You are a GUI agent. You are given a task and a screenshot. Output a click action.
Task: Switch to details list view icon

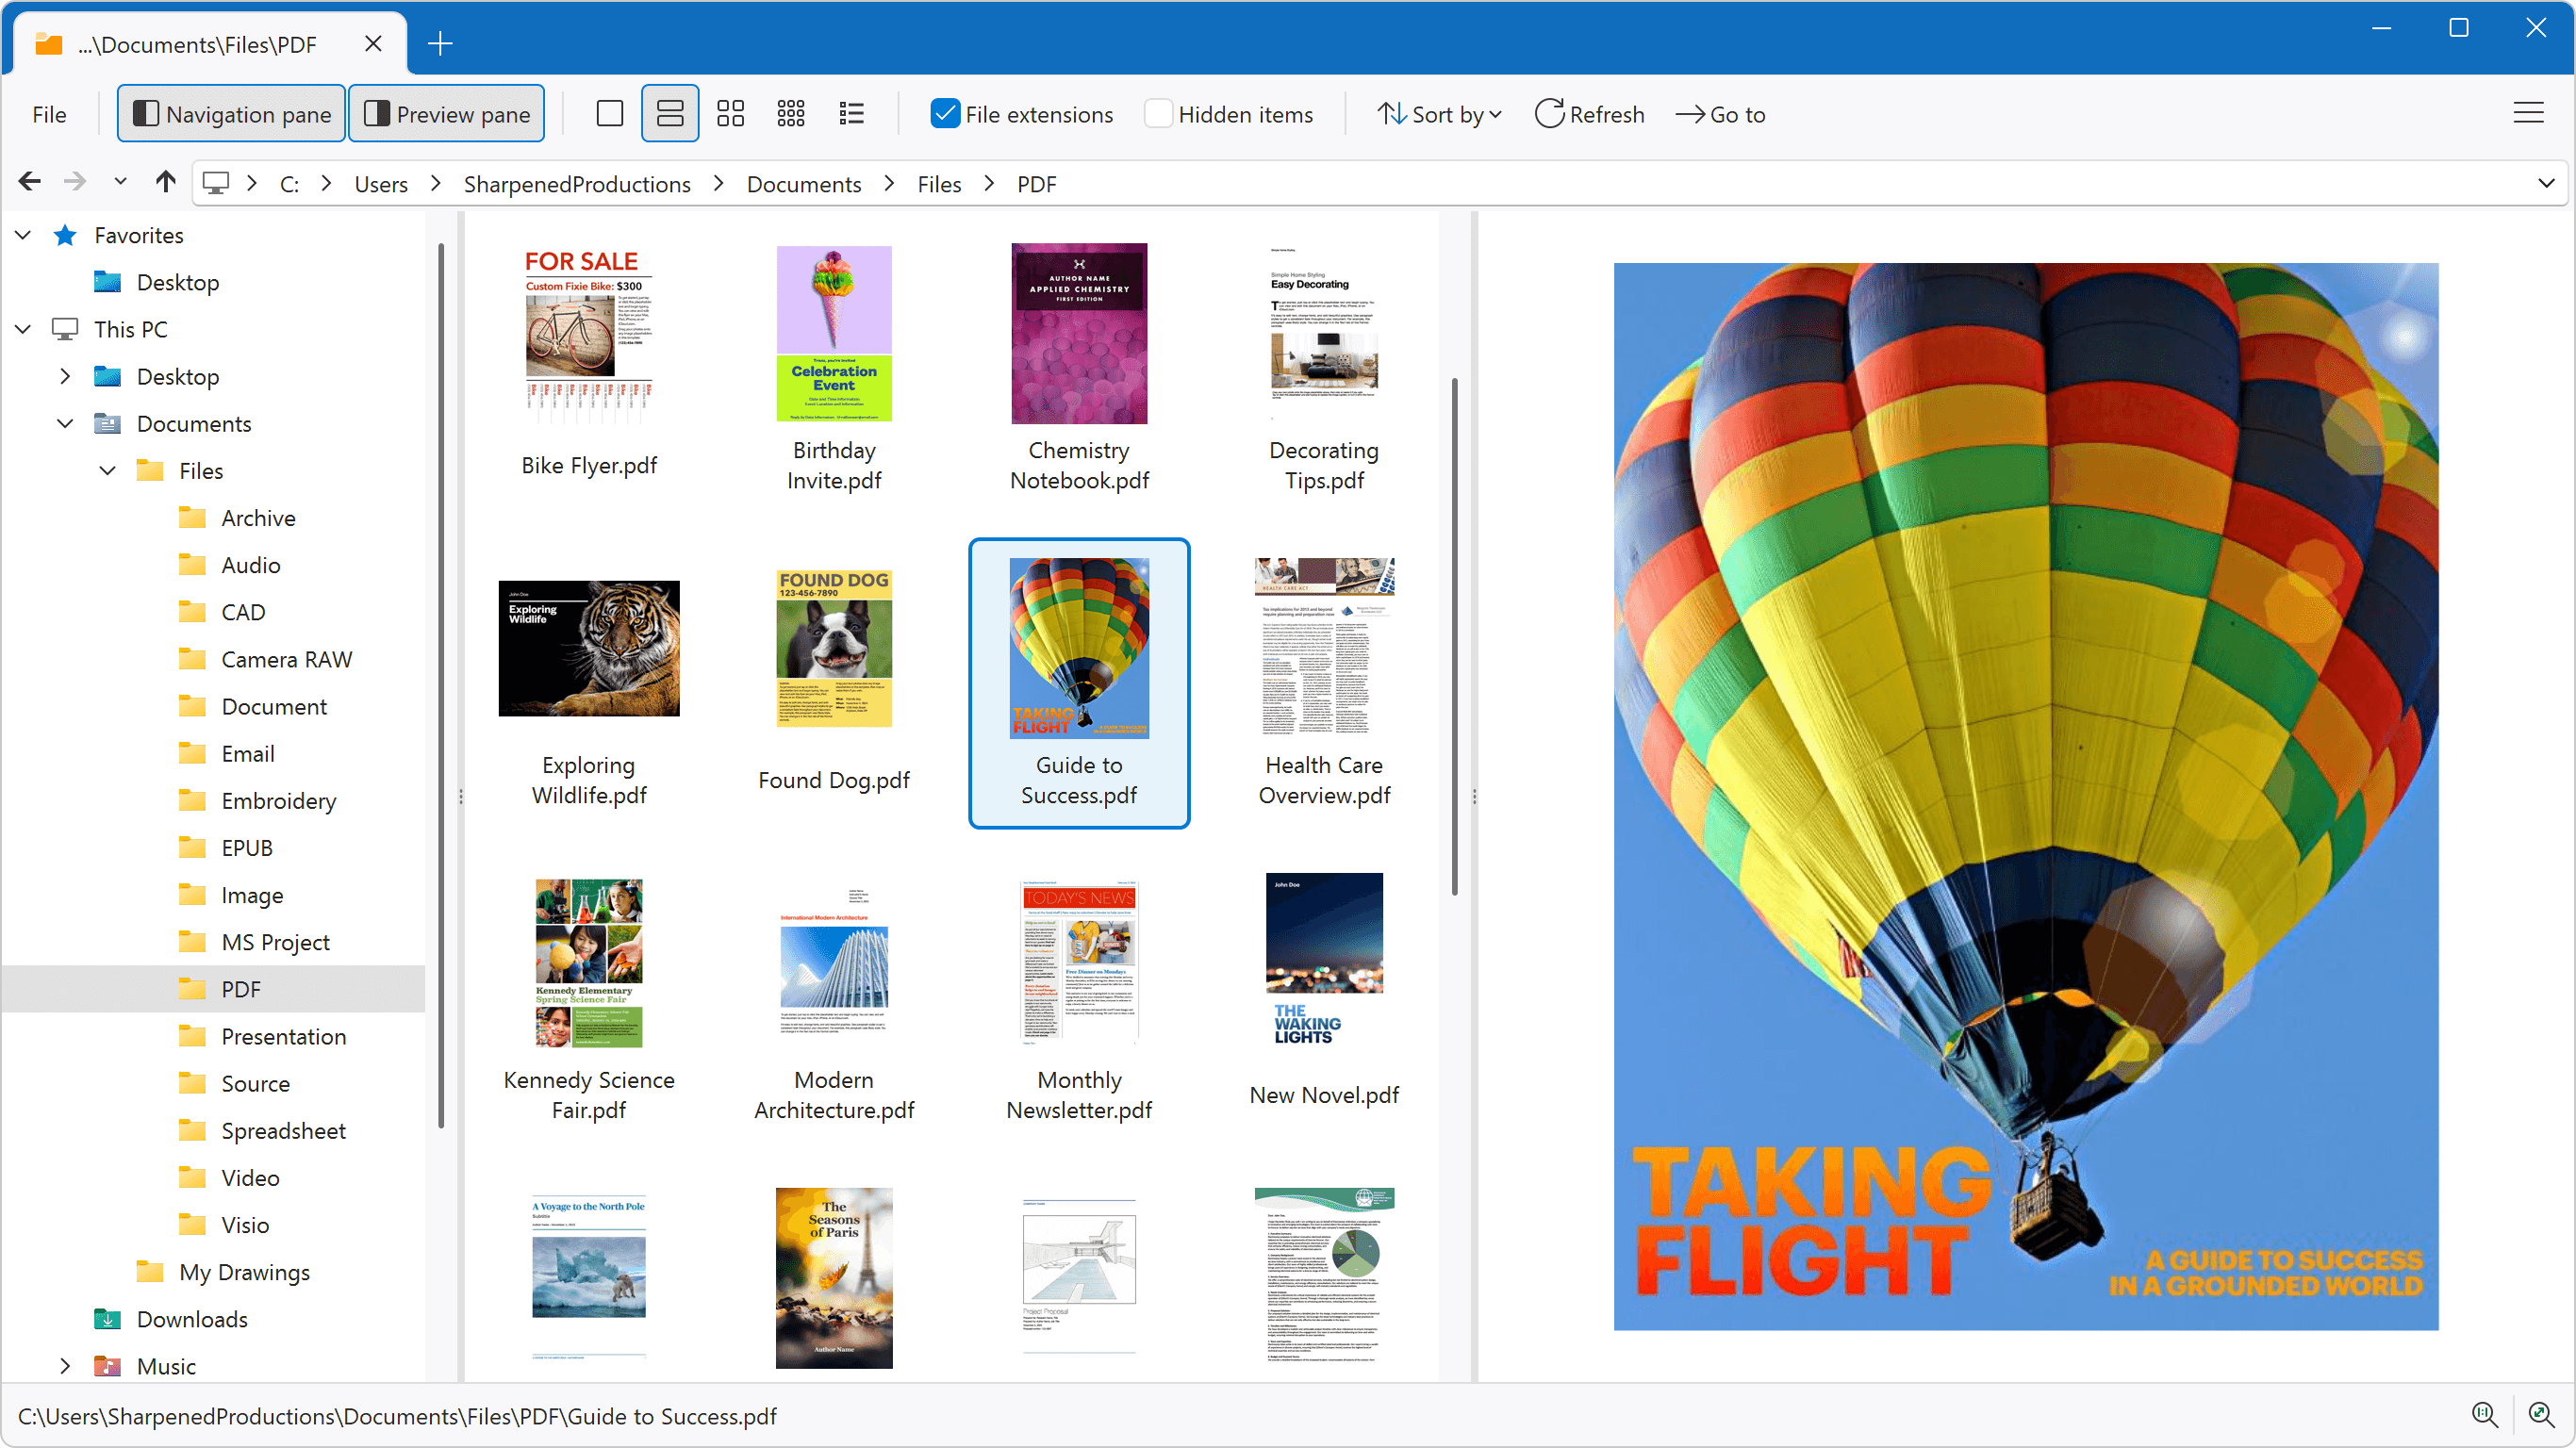tap(851, 114)
